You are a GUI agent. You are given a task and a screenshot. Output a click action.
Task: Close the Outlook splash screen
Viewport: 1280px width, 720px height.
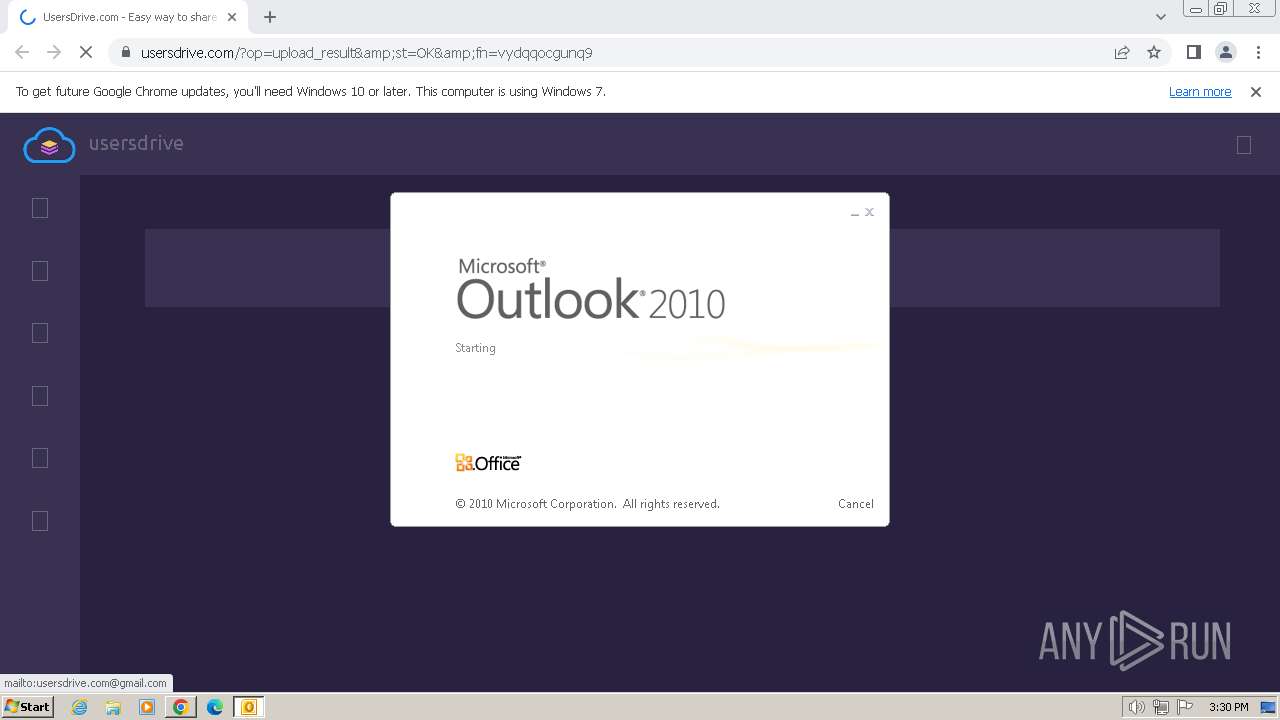pyautogui.click(x=870, y=212)
